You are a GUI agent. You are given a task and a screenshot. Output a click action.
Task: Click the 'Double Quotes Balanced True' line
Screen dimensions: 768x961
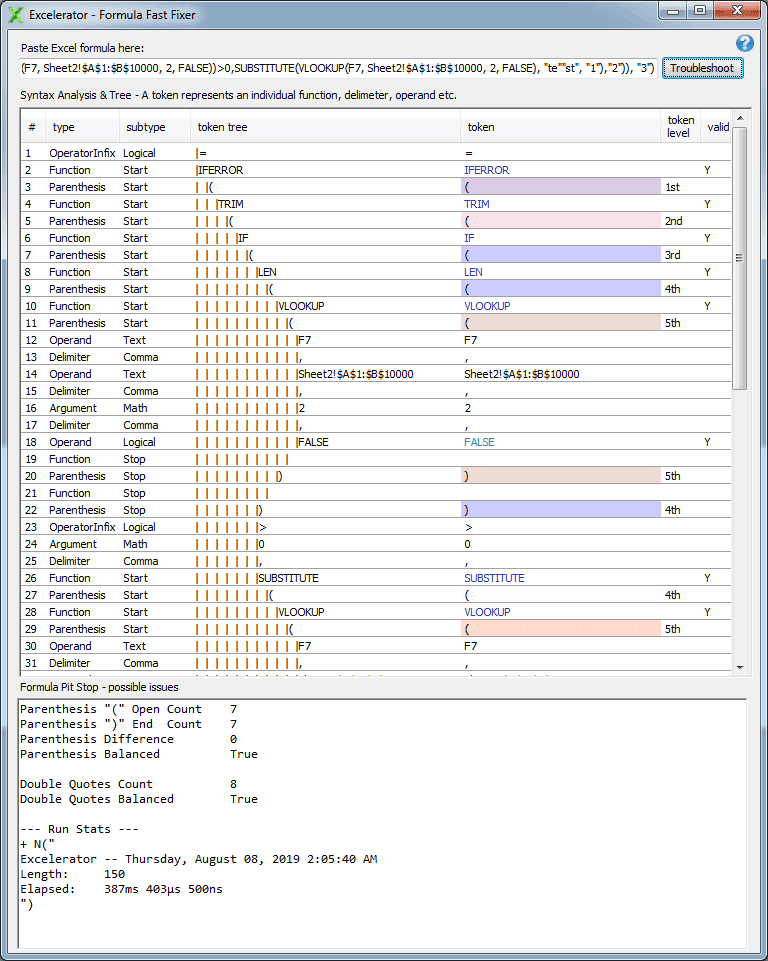139,799
